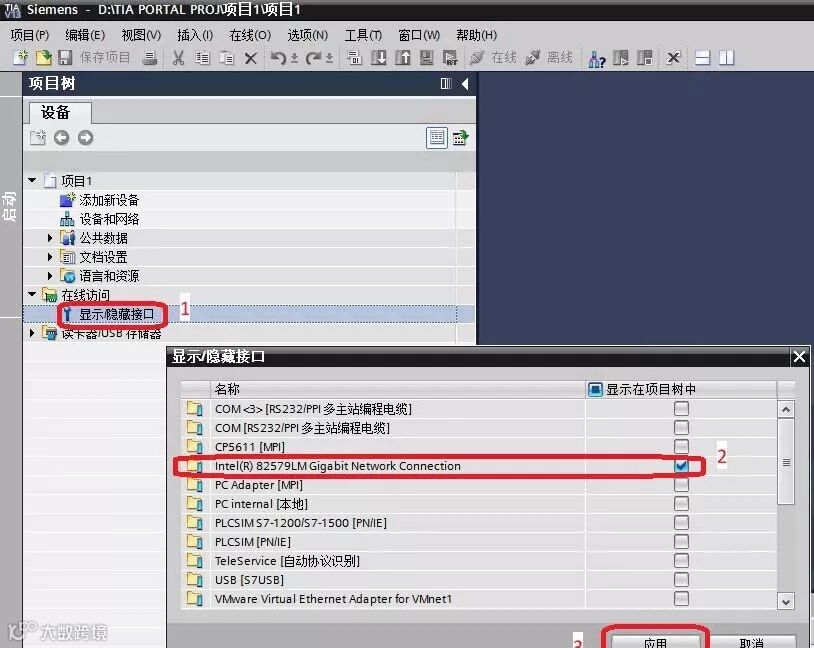Click the Paste toolbar icon

pyautogui.click(x=226, y=58)
